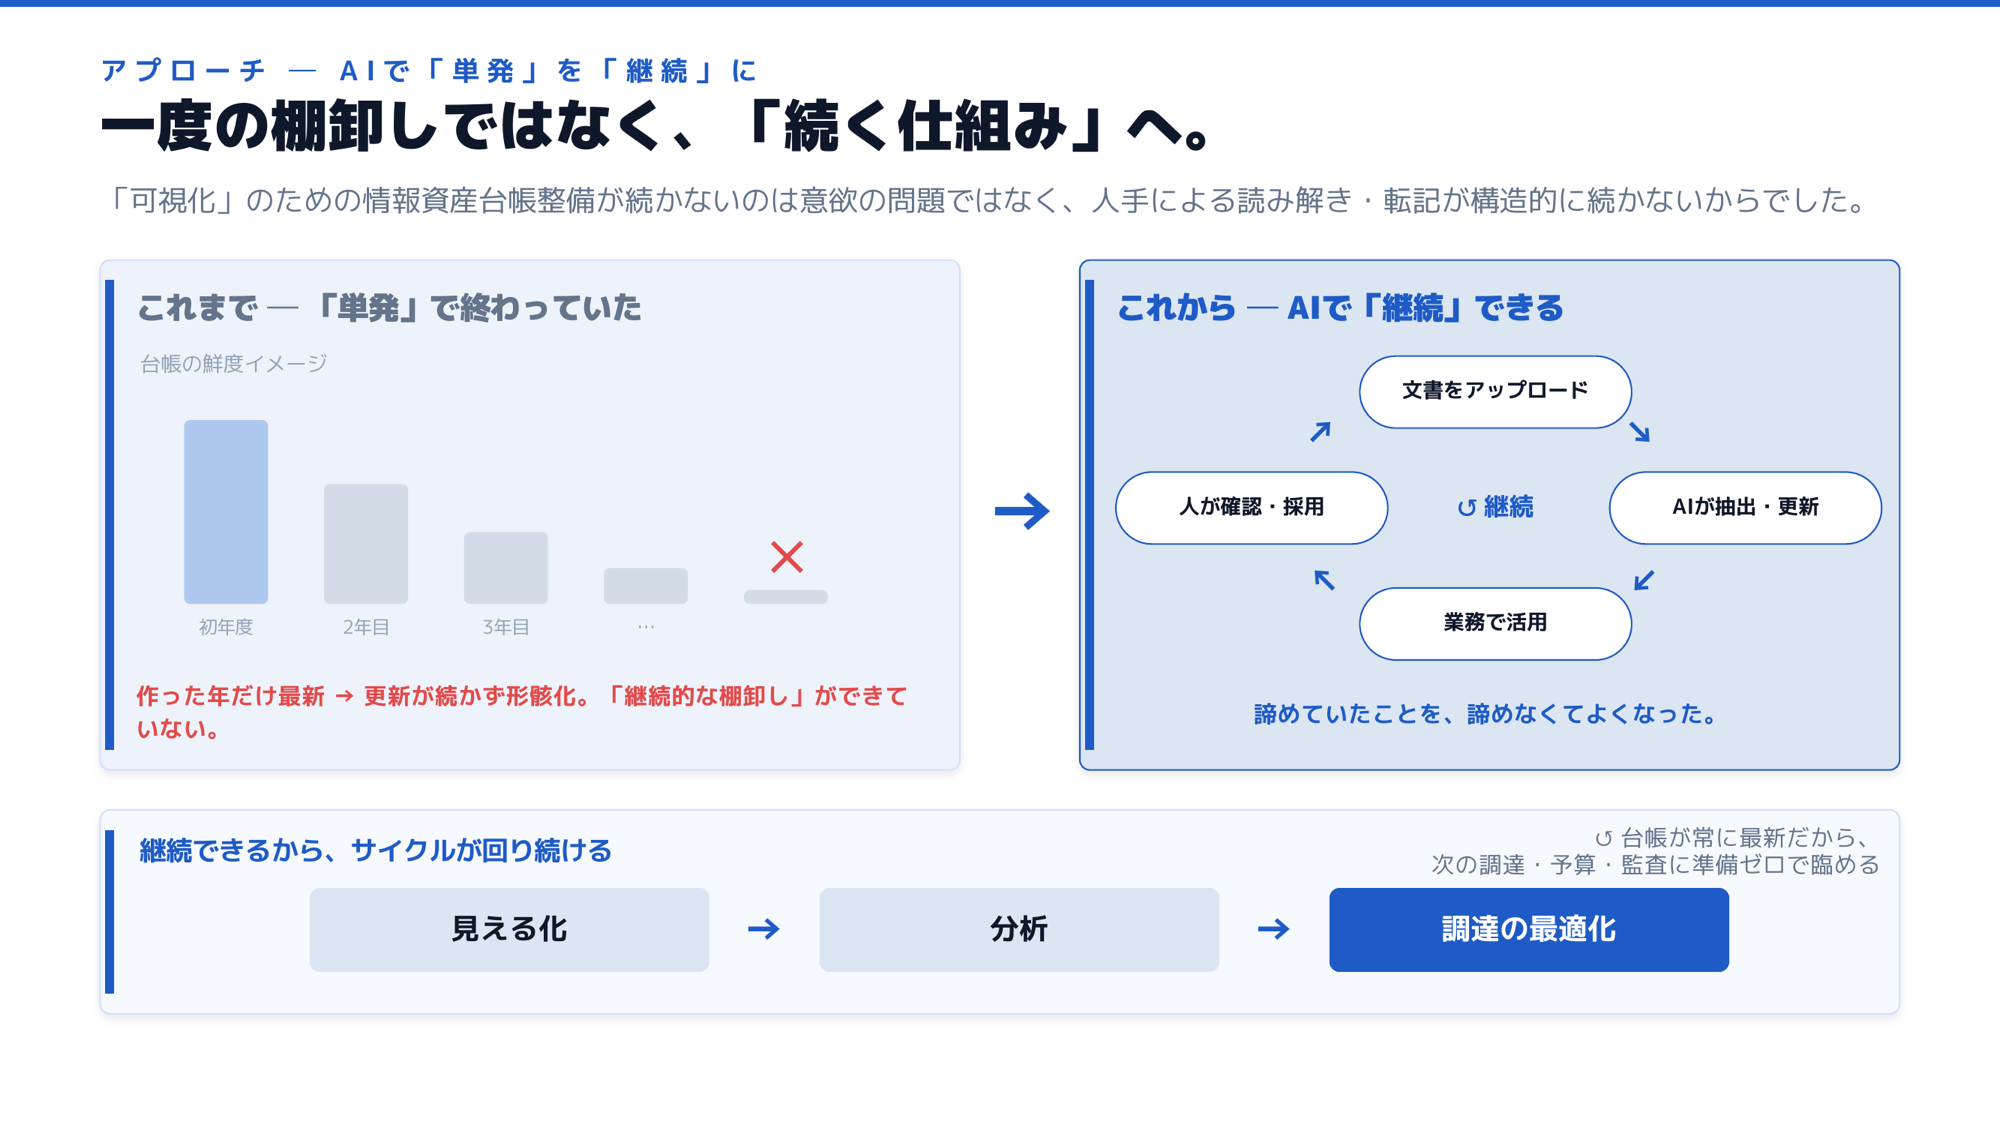Click the 初年度 blue bar
Image resolution: width=2000 pixels, height=1125 pixels.
(226, 512)
